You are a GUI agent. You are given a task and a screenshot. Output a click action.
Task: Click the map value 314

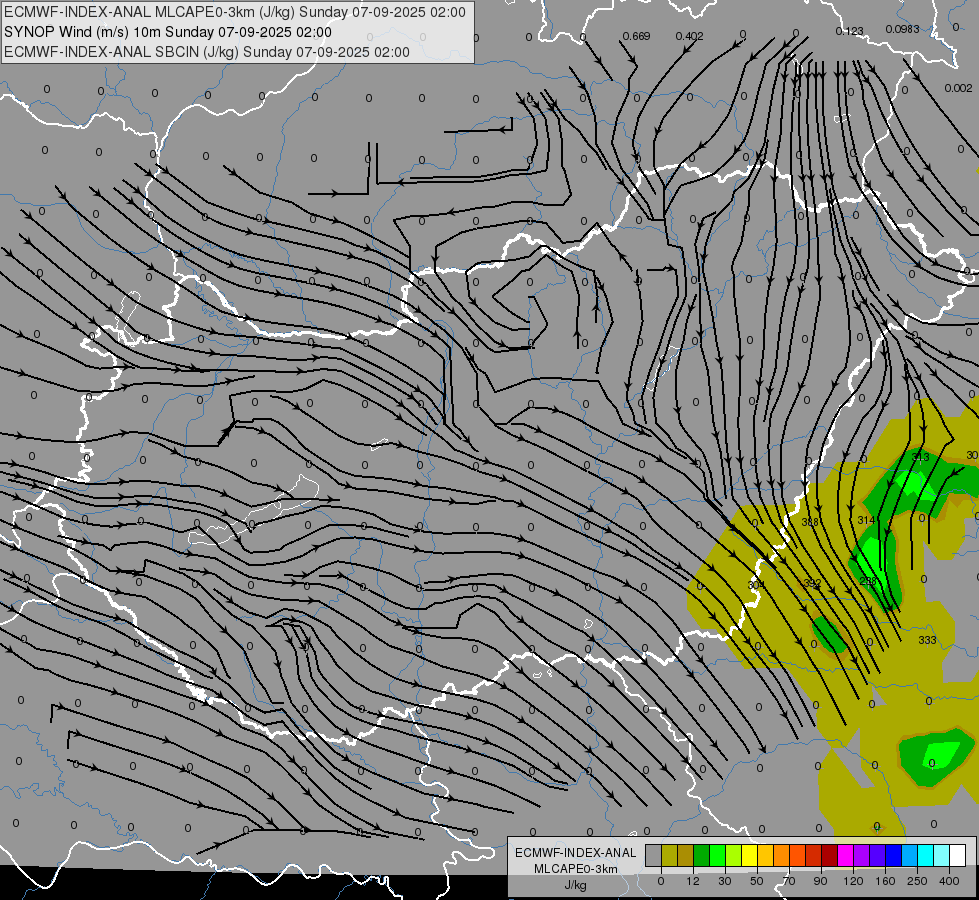point(866,520)
